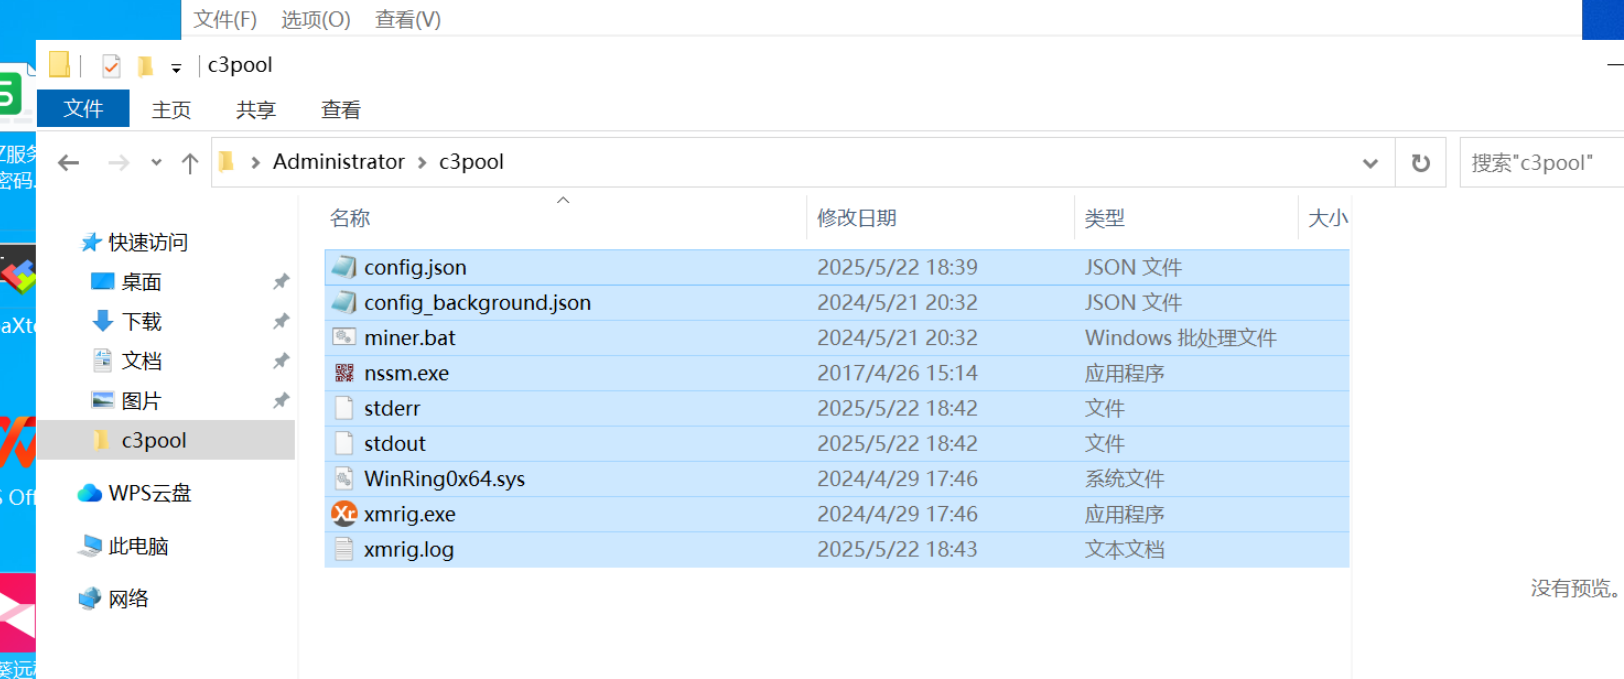Image resolution: width=1624 pixels, height=679 pixels.
Task: Open the 文件 ribbon tab
Action: (83, 108)
